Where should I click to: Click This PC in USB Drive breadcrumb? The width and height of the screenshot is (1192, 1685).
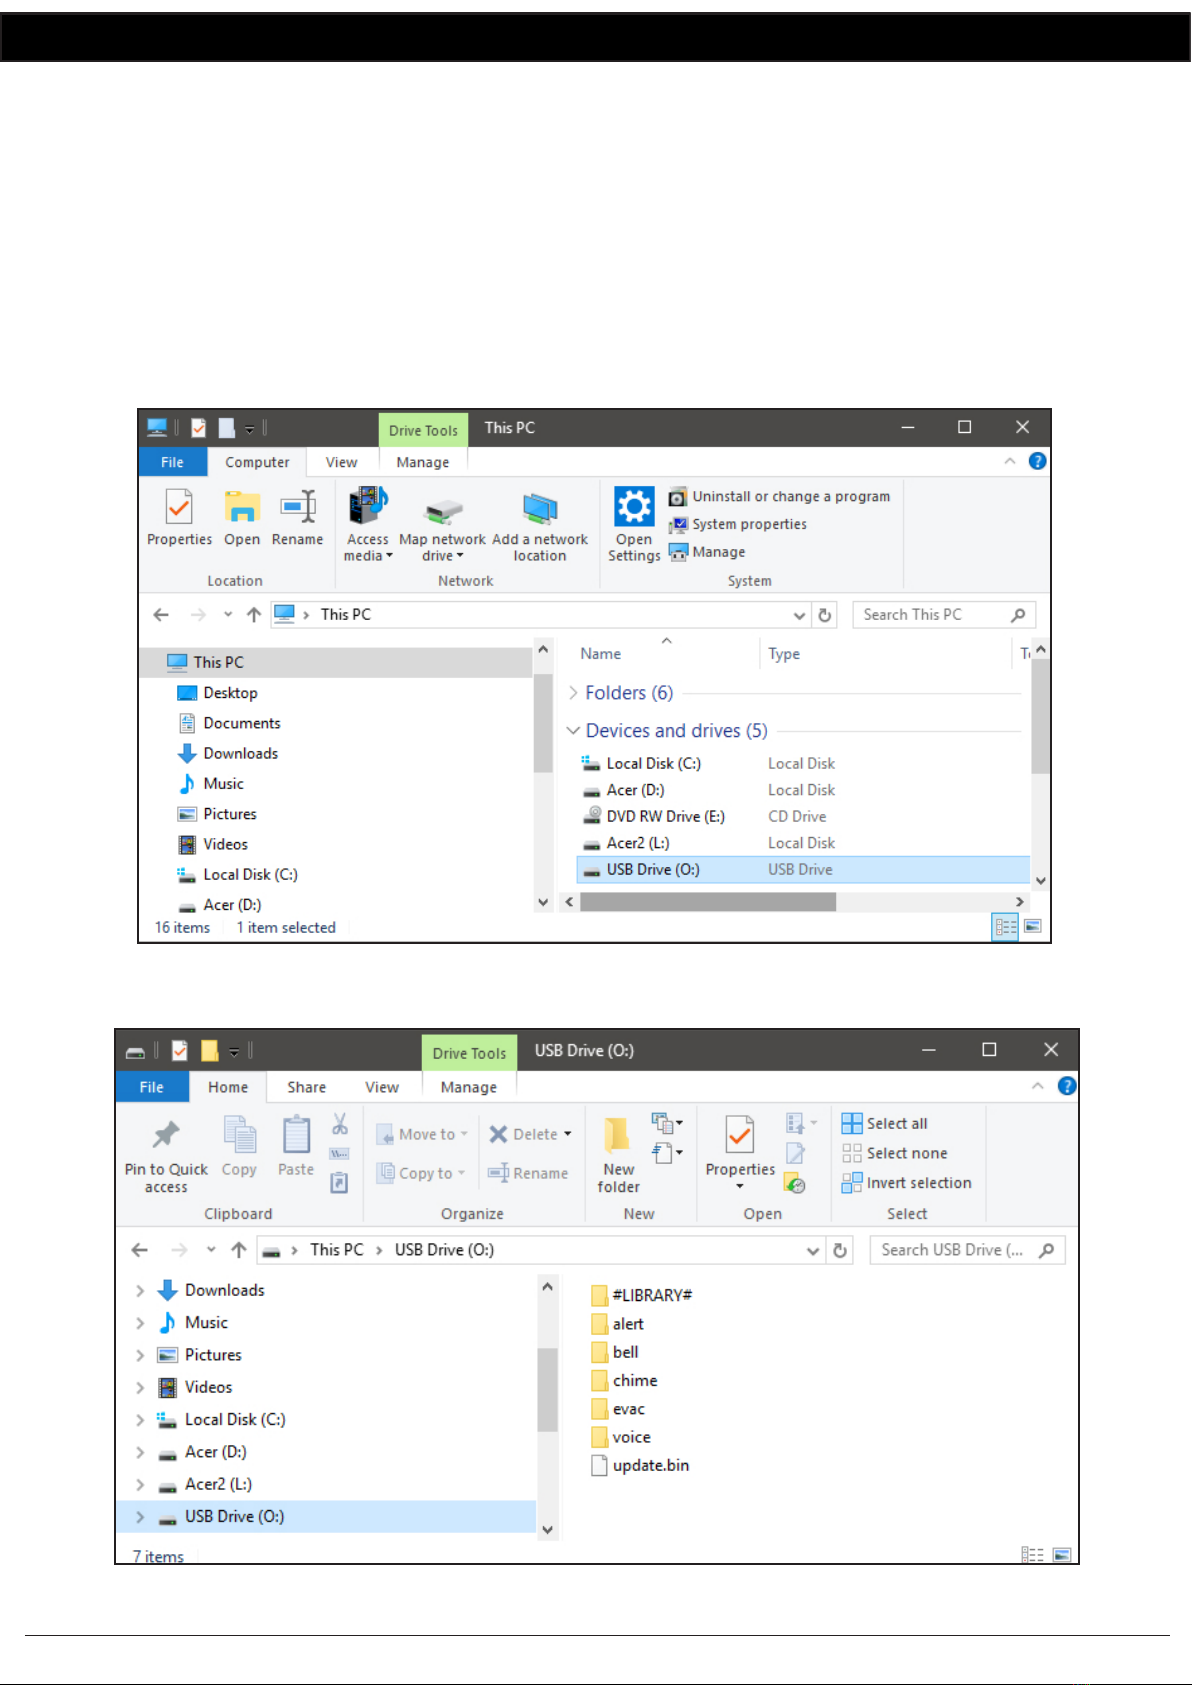point(337,1250)
